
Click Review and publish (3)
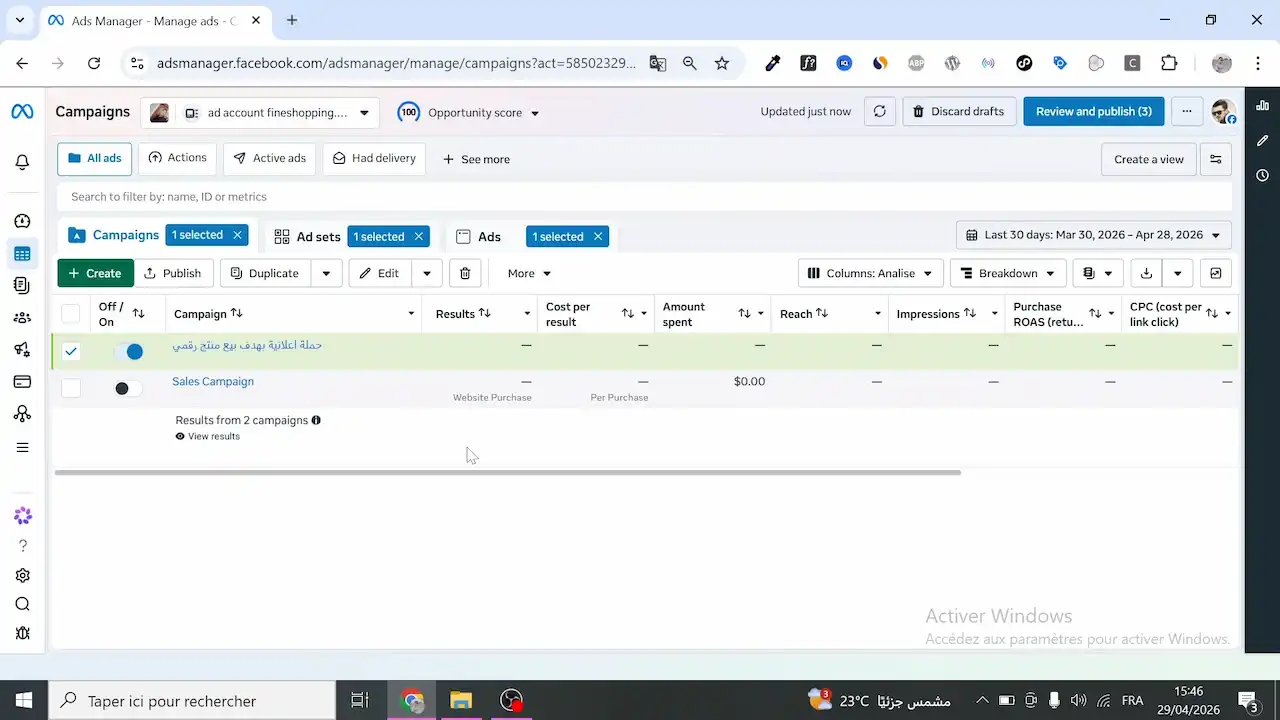1094,112
